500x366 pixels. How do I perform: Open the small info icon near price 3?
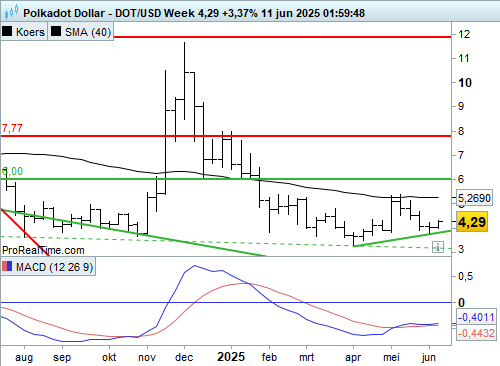(438, 247)
